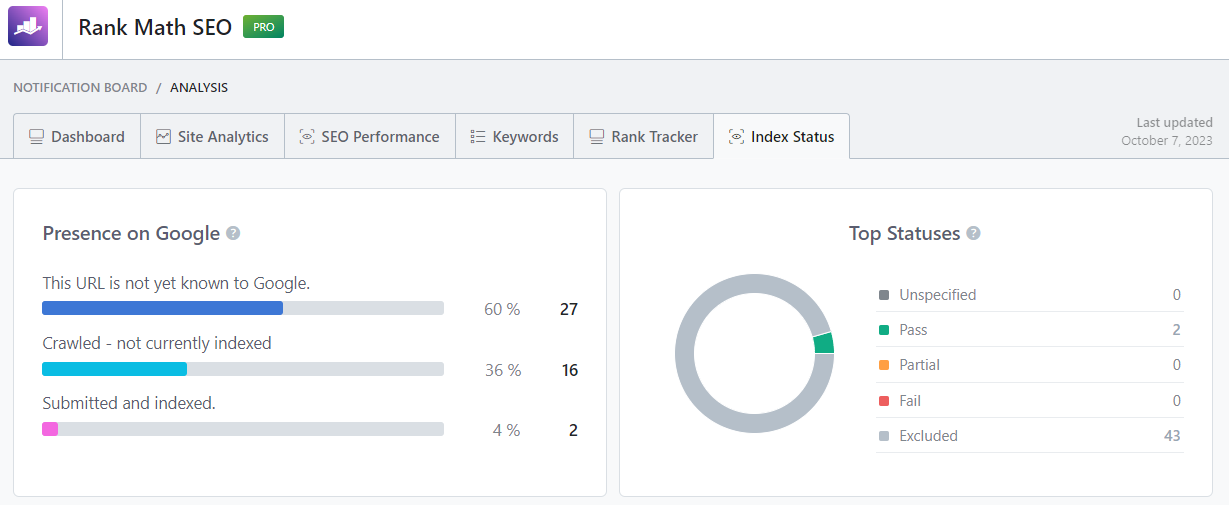Screen dimensions: 1229x505
Task: Select the Index Status tab
Action: (x=781, y=137)
